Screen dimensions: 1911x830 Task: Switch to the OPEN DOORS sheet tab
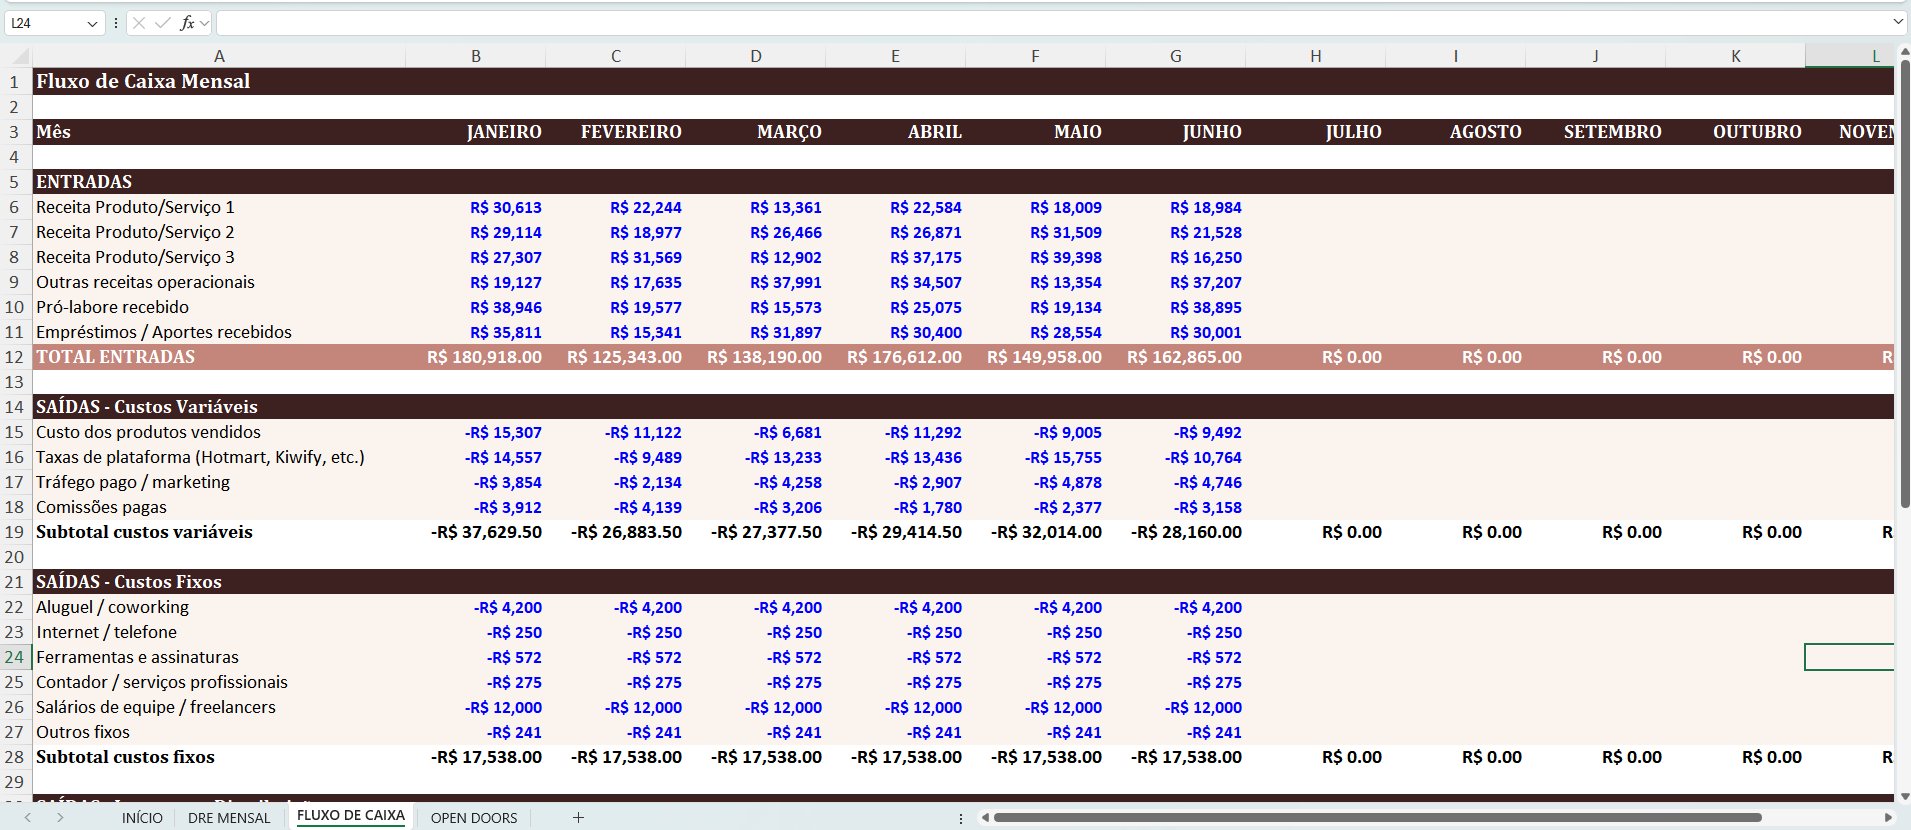(474, 817)
